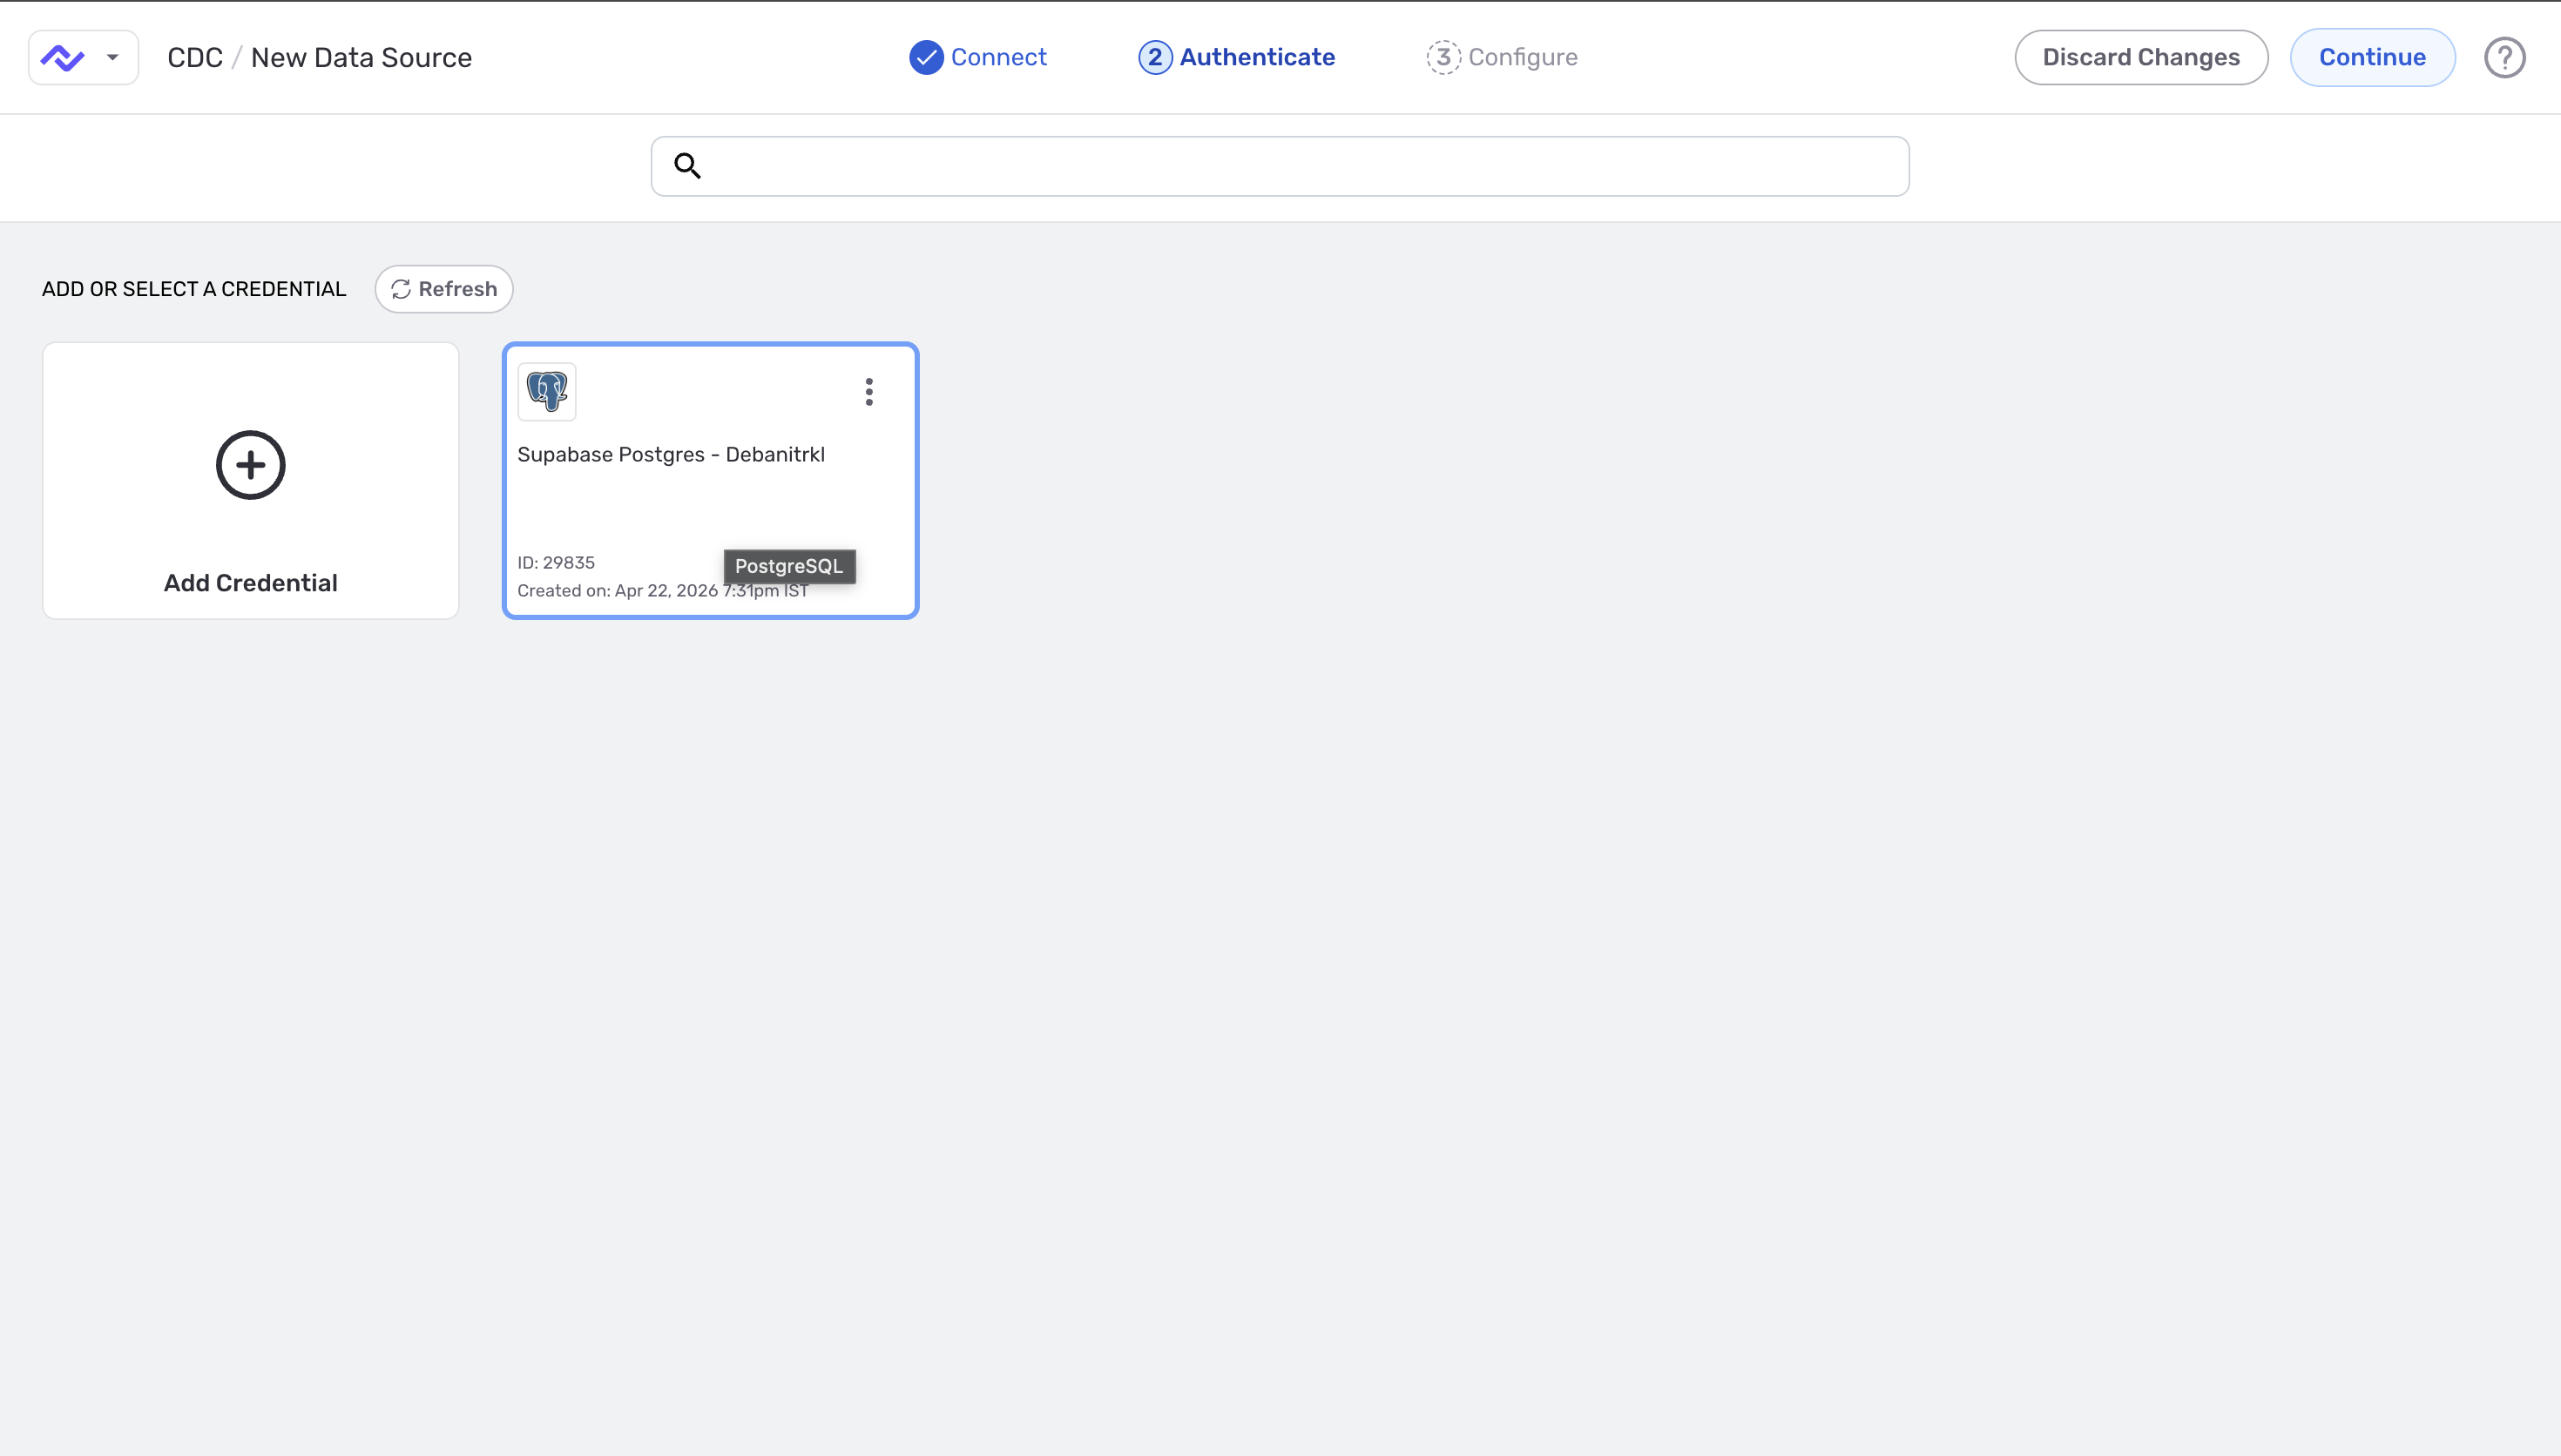Click the ADD OR SELECT A CREDENTIAL heading
2561x1456 pixels.
coord(194,289)
